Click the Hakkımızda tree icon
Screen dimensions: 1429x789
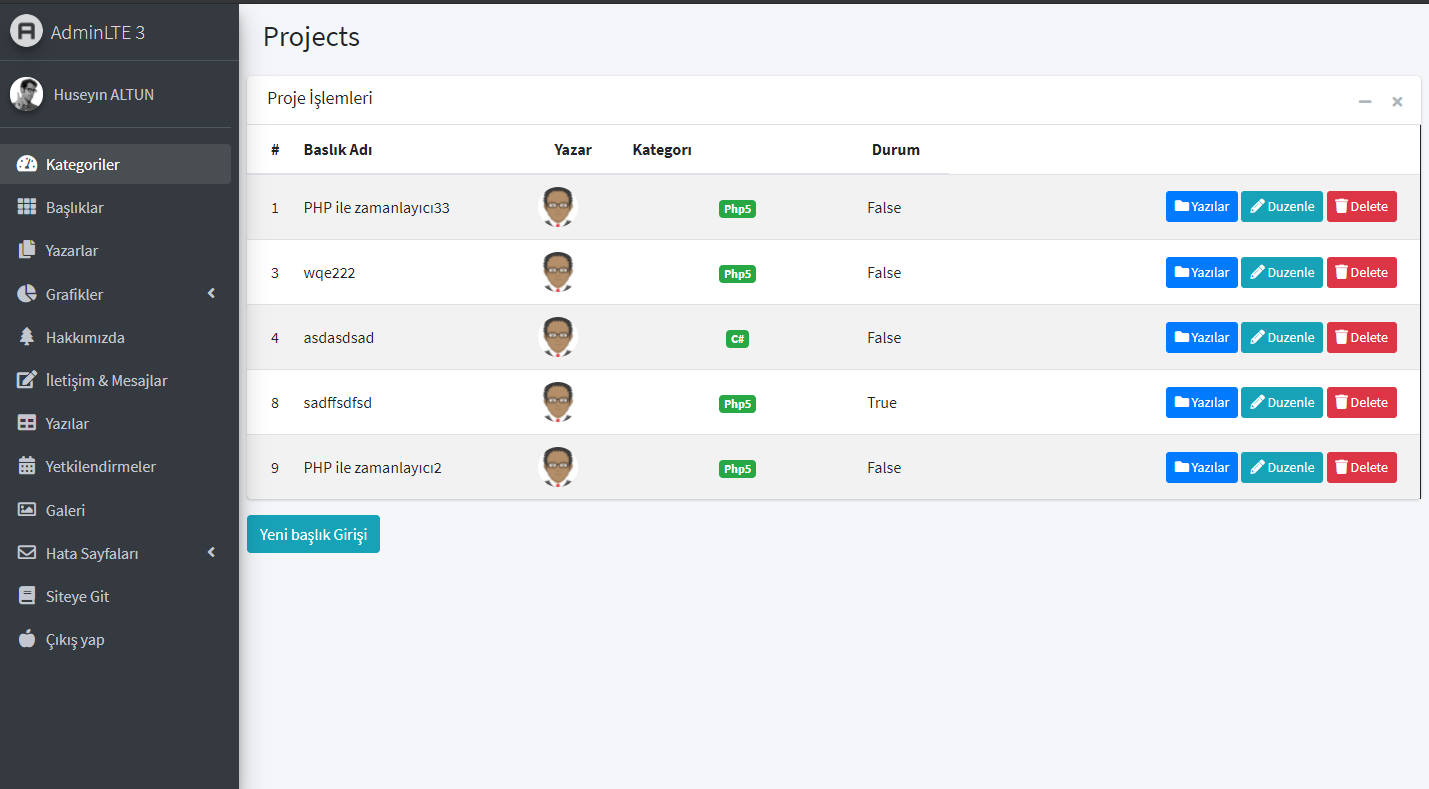[27, 337]
